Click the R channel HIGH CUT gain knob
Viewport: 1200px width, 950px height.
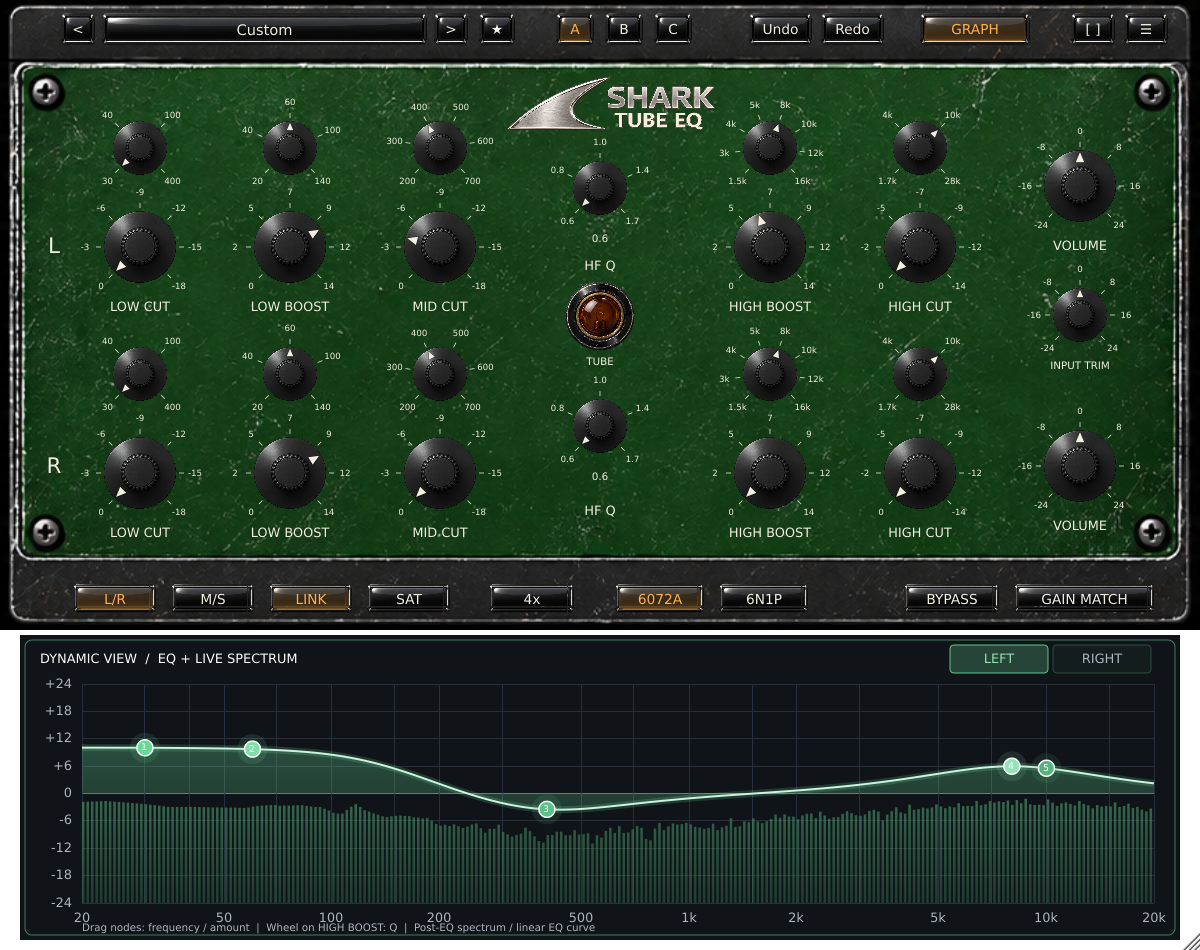[920, 472]
